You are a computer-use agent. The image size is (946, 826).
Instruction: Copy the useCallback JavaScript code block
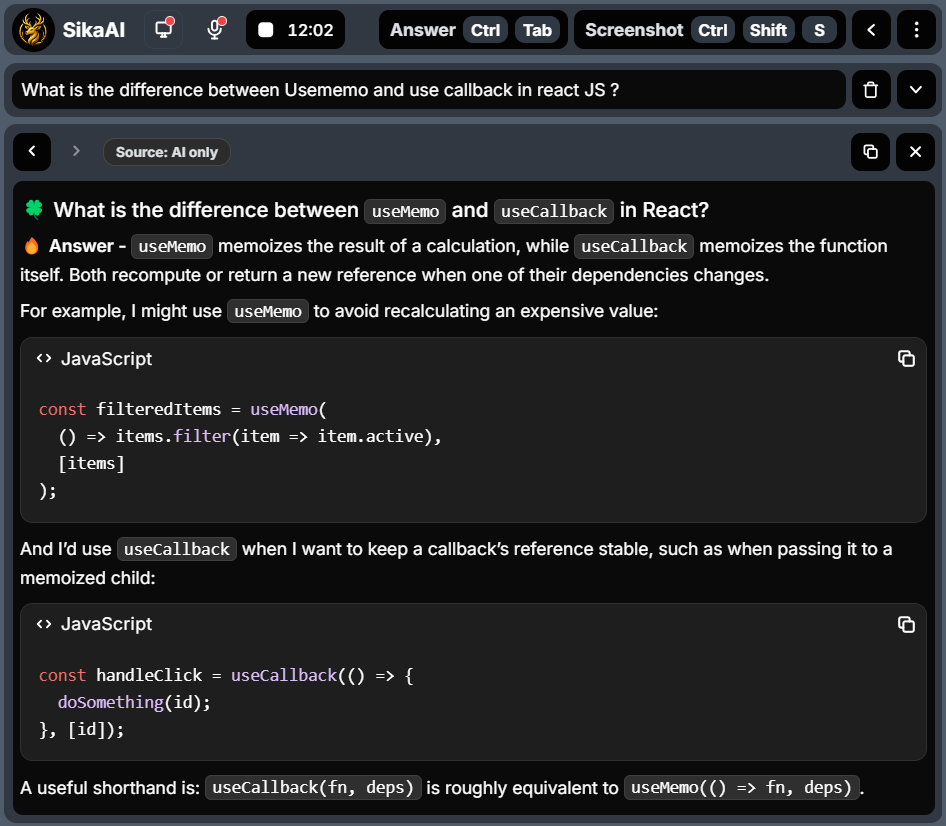tap(906, 624)
